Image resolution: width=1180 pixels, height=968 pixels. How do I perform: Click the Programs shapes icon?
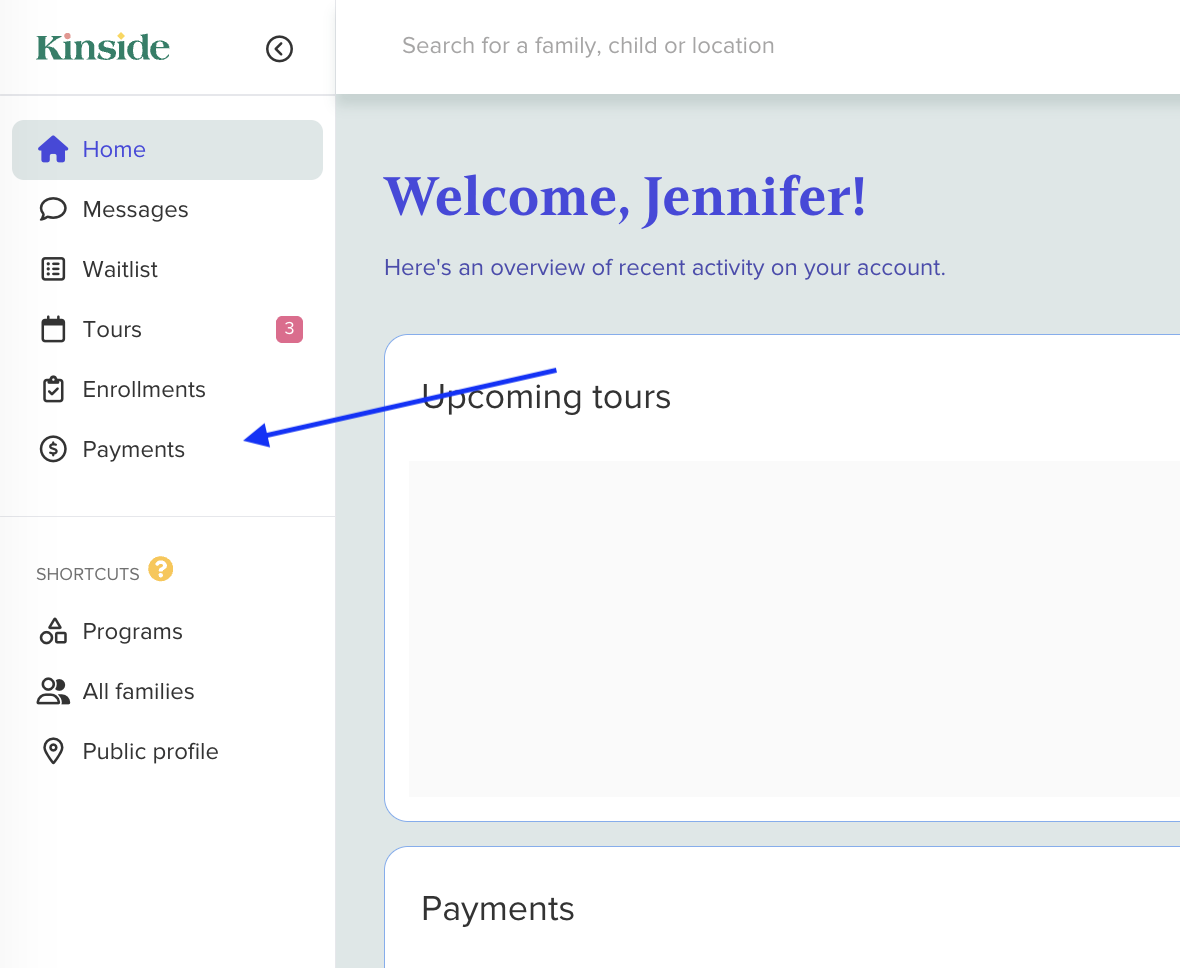[x=53, y=631]
